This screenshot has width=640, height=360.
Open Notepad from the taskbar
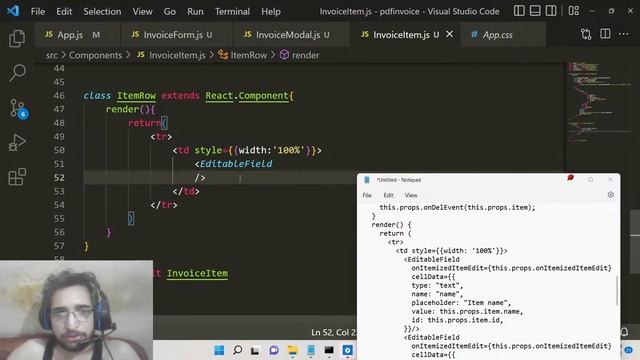pyautogui.click(x=311, y=350)
